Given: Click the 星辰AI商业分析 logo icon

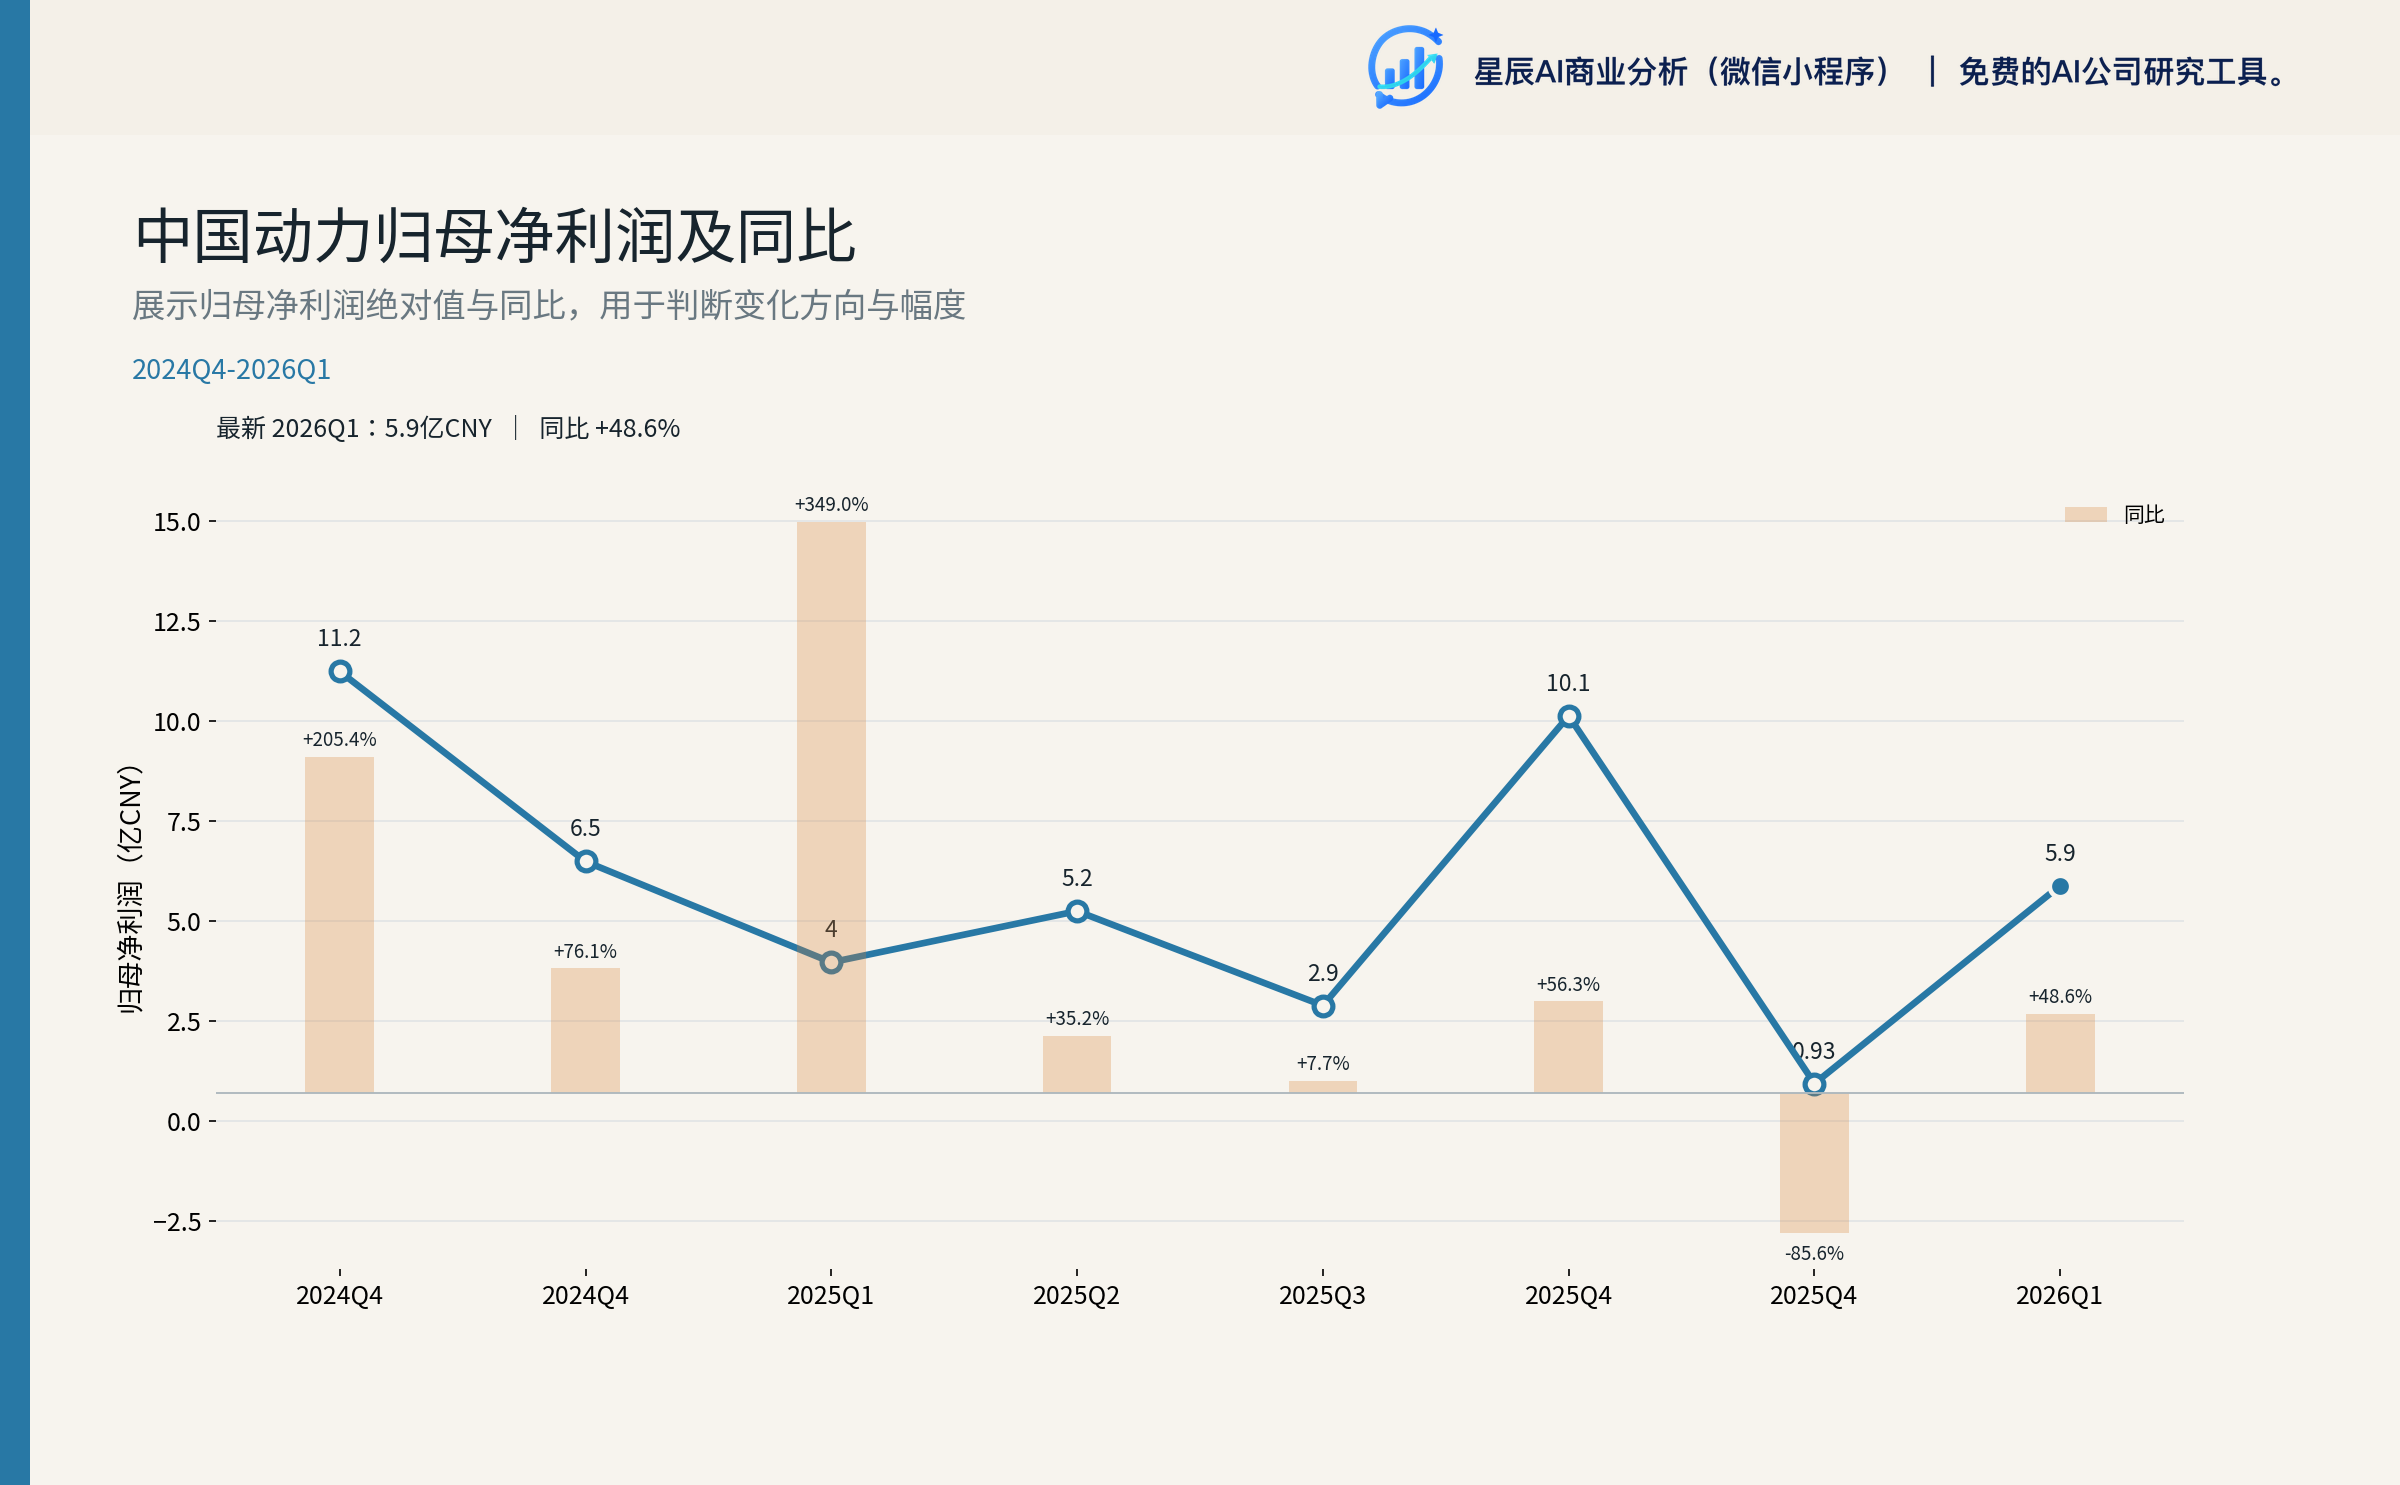Looking at the screenshot, I should coord(1405,67).
